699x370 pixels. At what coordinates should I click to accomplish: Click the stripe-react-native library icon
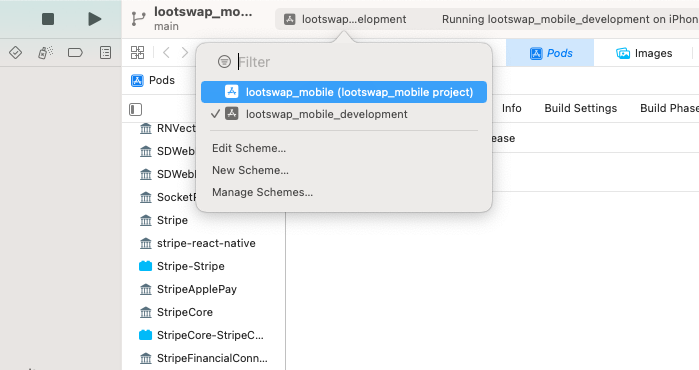146,243
